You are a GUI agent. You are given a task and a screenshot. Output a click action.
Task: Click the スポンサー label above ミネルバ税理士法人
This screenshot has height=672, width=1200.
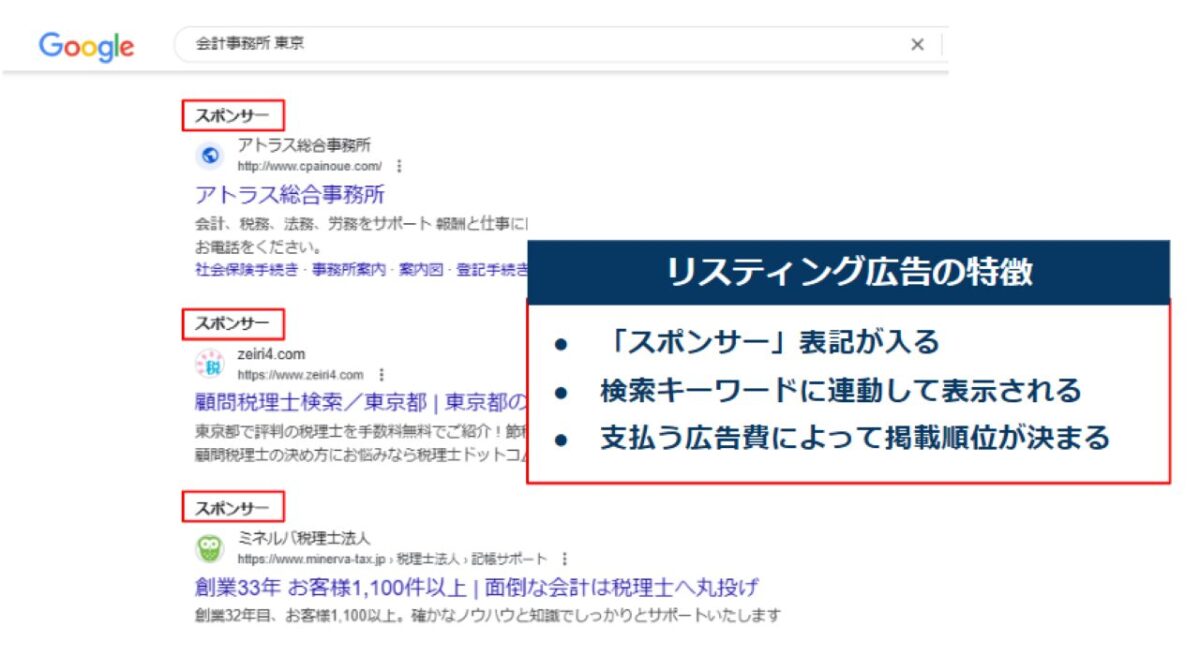pos(232,506)
